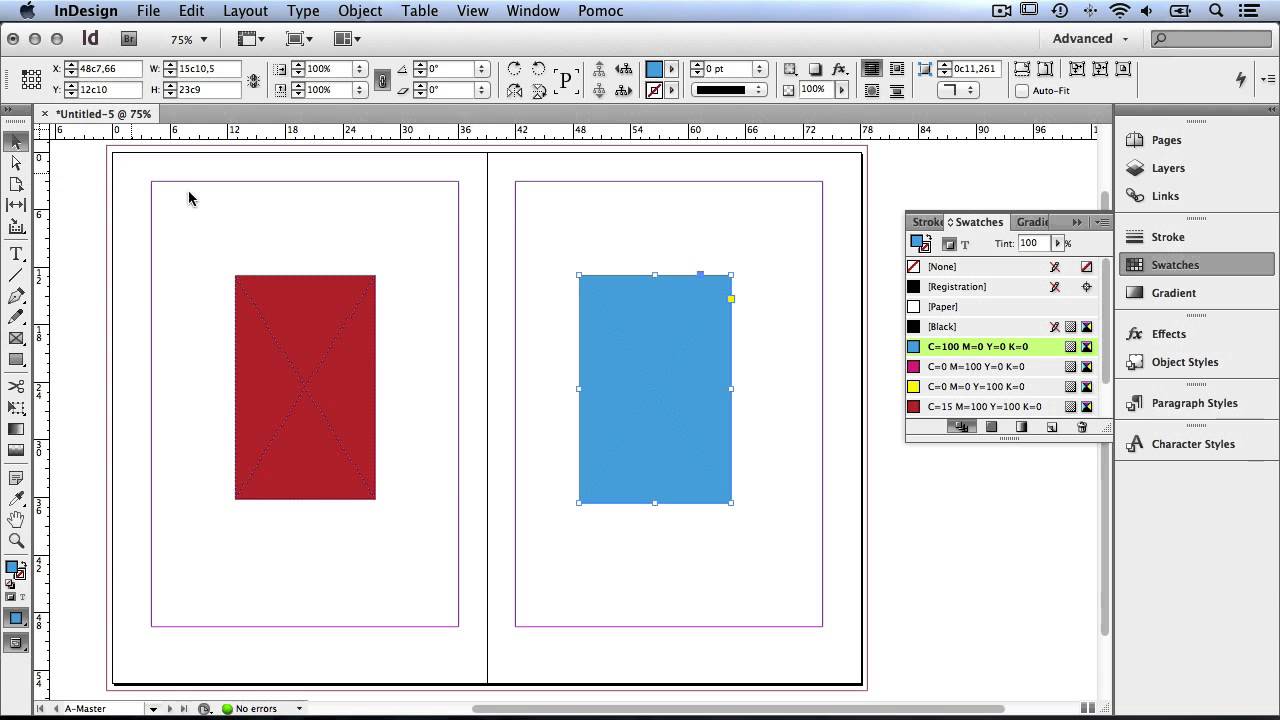
Task: Toggle constrain width and height proportions
Action: 254,80
